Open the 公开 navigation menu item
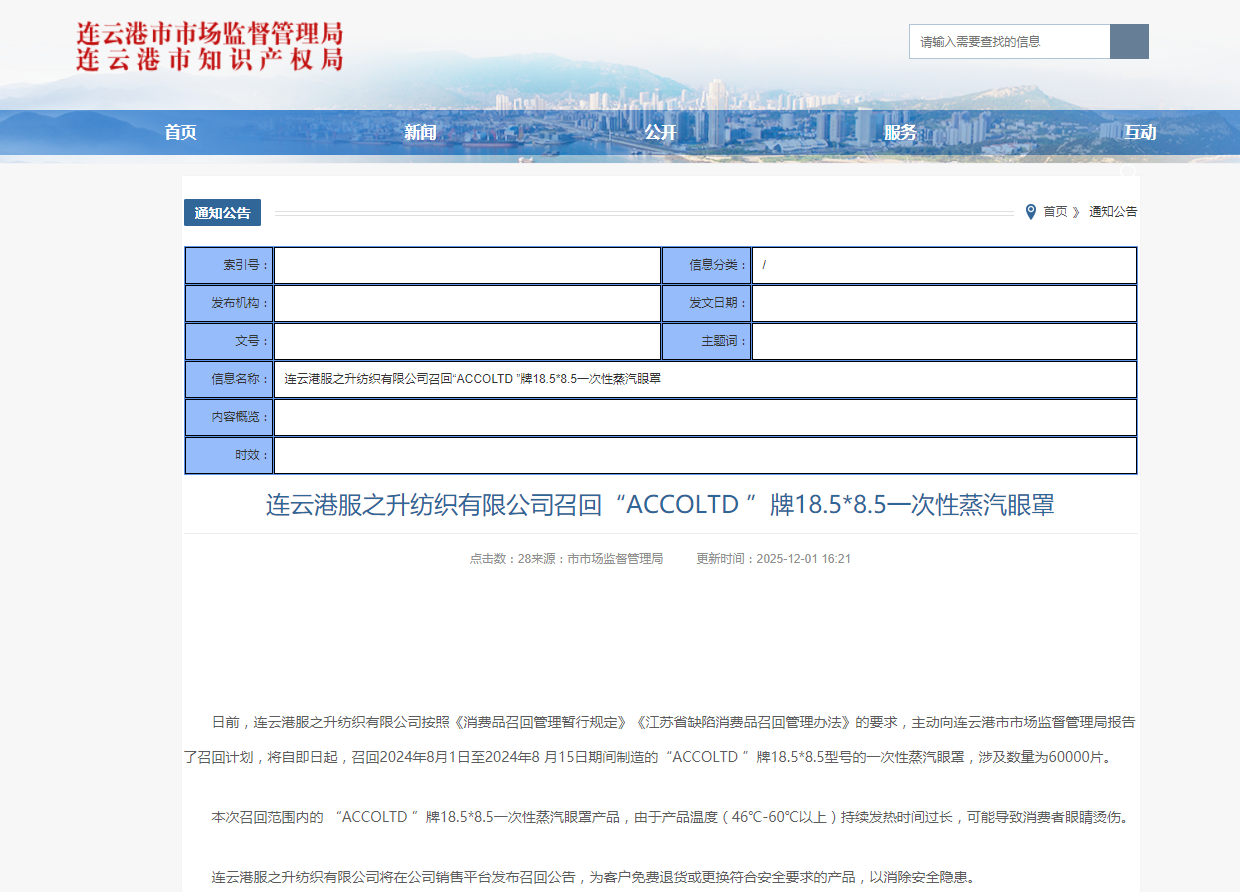 tap(660, 132)
